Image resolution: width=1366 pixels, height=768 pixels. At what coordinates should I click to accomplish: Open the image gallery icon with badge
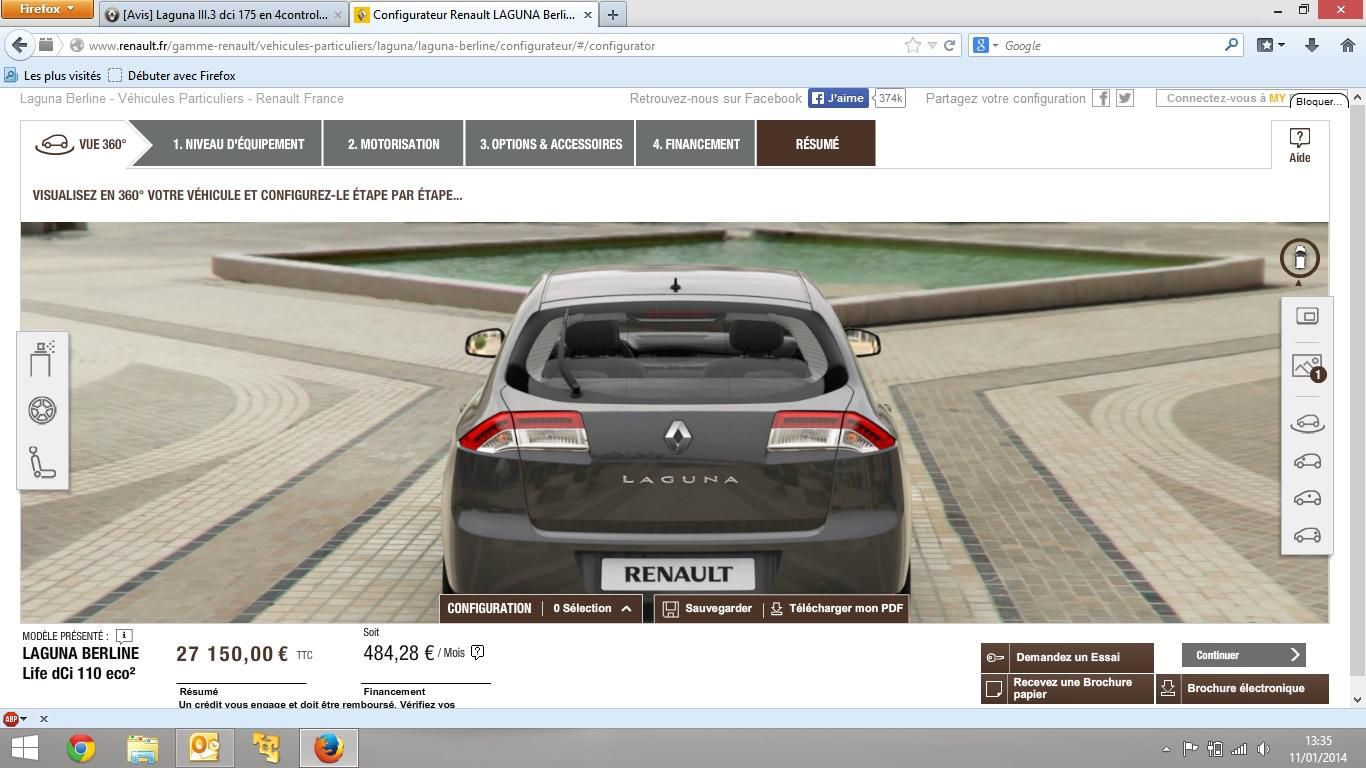point(1308,367)
